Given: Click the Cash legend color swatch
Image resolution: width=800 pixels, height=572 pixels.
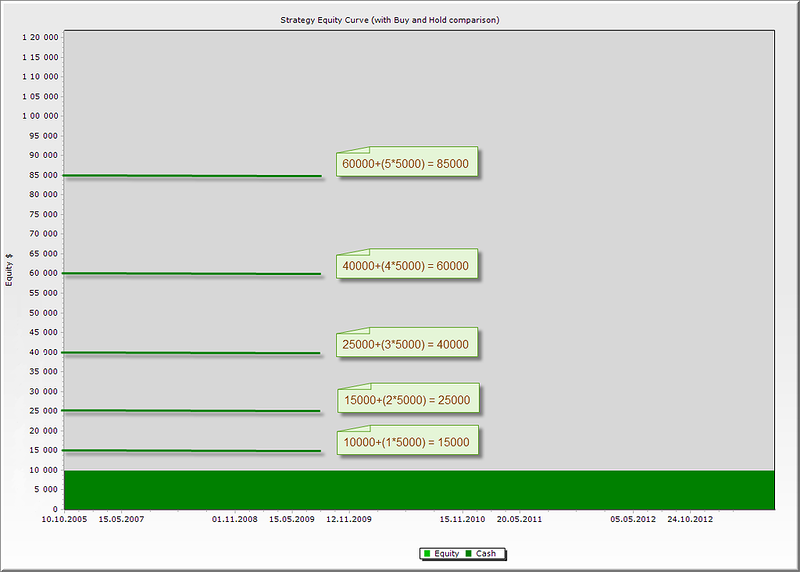Looking at the screenshot, I should pyautogui.click(x=468, y=553).
